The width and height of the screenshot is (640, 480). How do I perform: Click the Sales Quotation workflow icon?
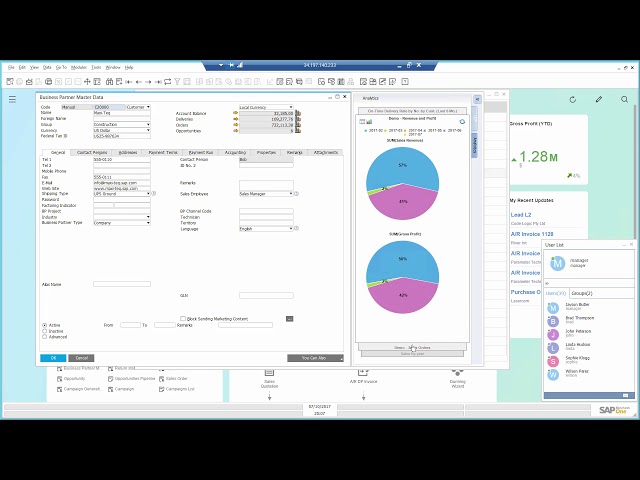pyautogui.click(x=269, y=373)
